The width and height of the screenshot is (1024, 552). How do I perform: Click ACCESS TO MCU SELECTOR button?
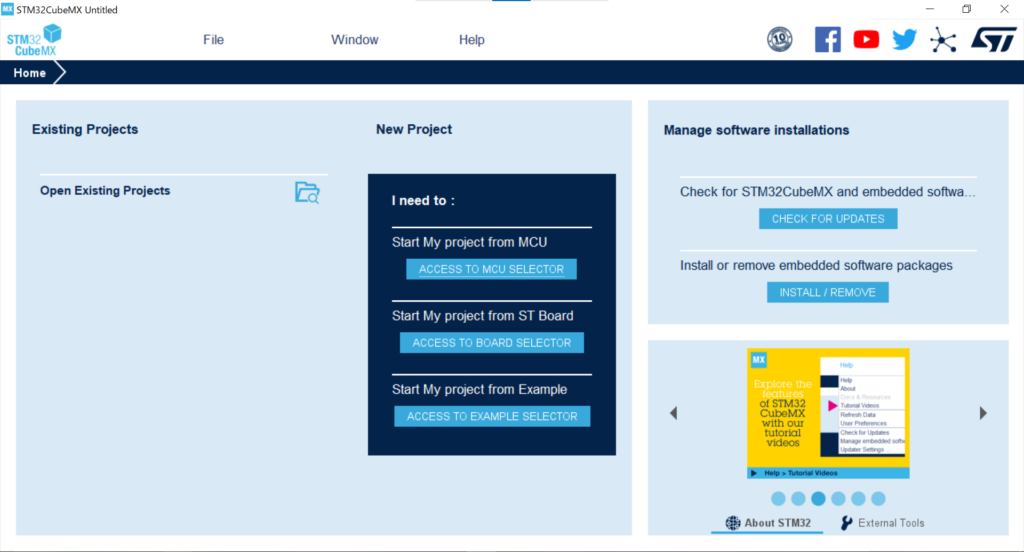pos(491,269)
